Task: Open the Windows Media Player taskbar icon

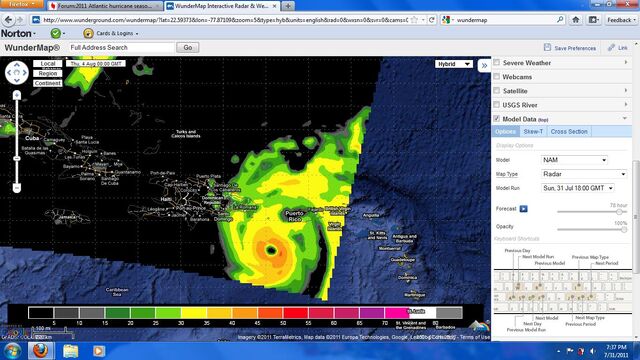Action: tap(98, 351)
